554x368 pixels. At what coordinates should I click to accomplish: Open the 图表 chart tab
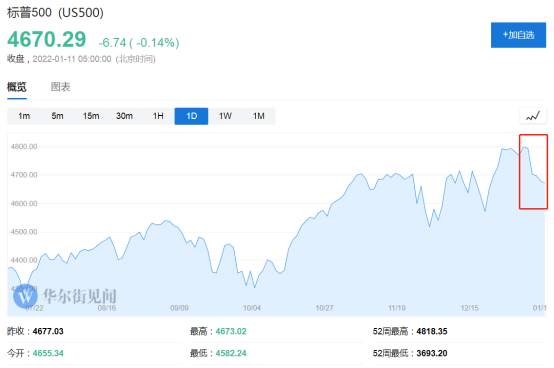60,87
